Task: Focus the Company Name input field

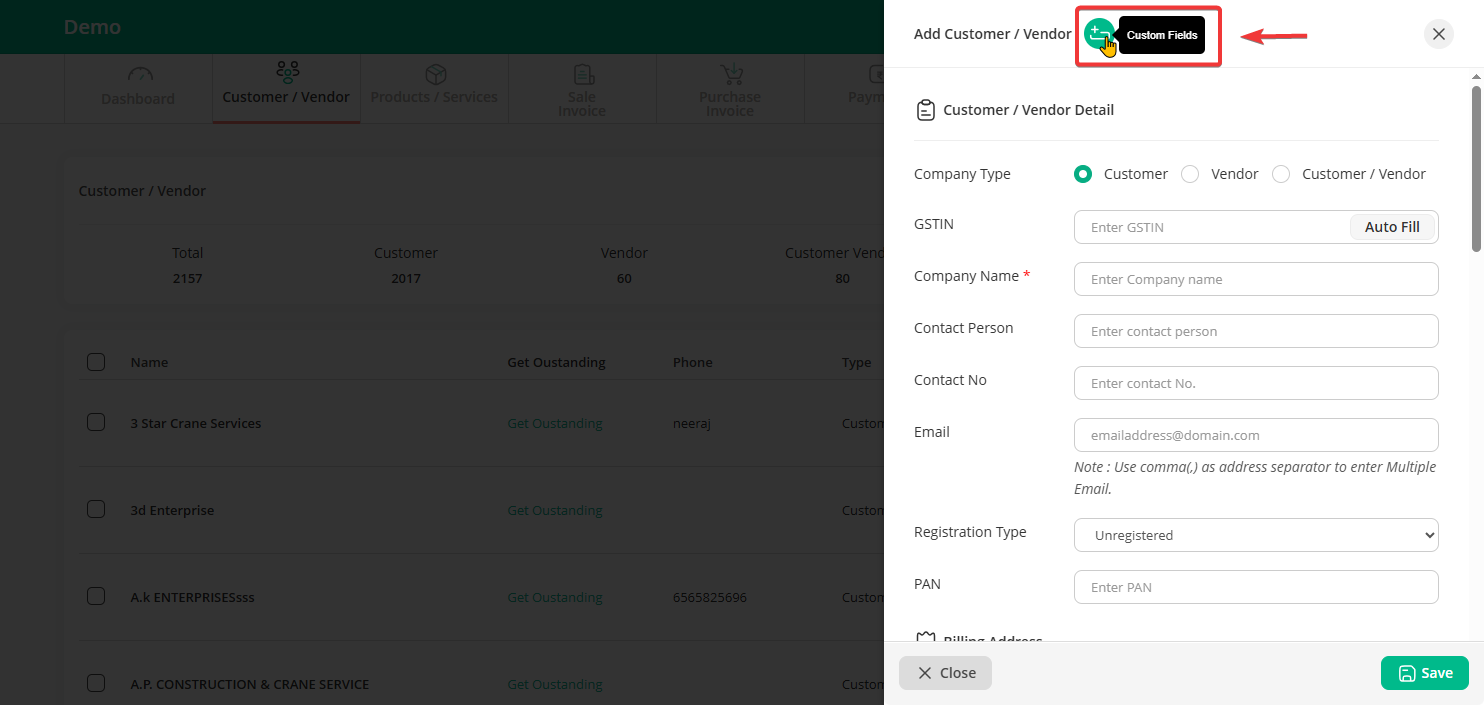Action: point(1255,279)
